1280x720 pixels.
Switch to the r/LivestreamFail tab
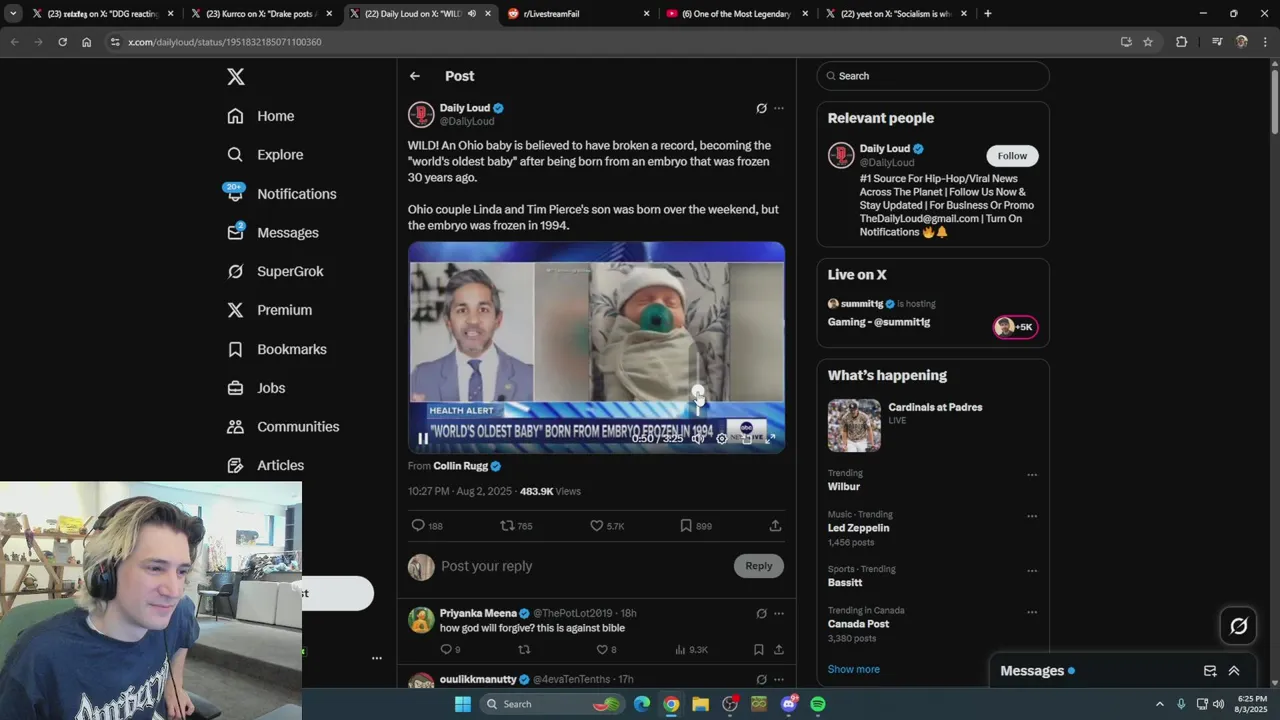point(578,14)
